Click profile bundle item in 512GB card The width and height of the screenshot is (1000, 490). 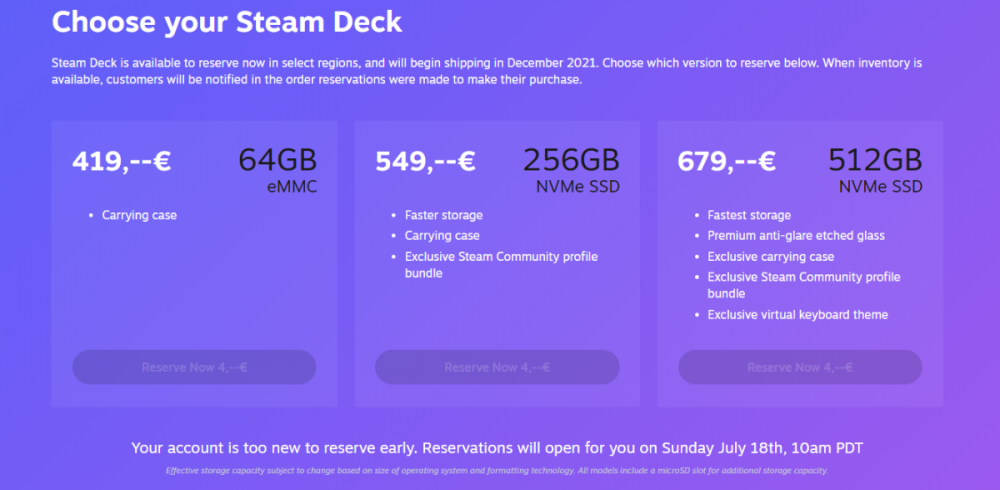pyautogui.click(x=804, y=285)
